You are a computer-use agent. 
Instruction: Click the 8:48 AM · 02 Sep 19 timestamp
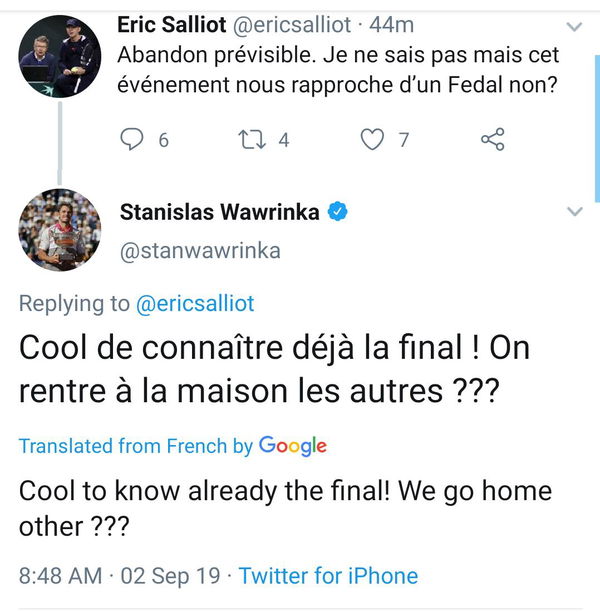click(x=120, y=576)
